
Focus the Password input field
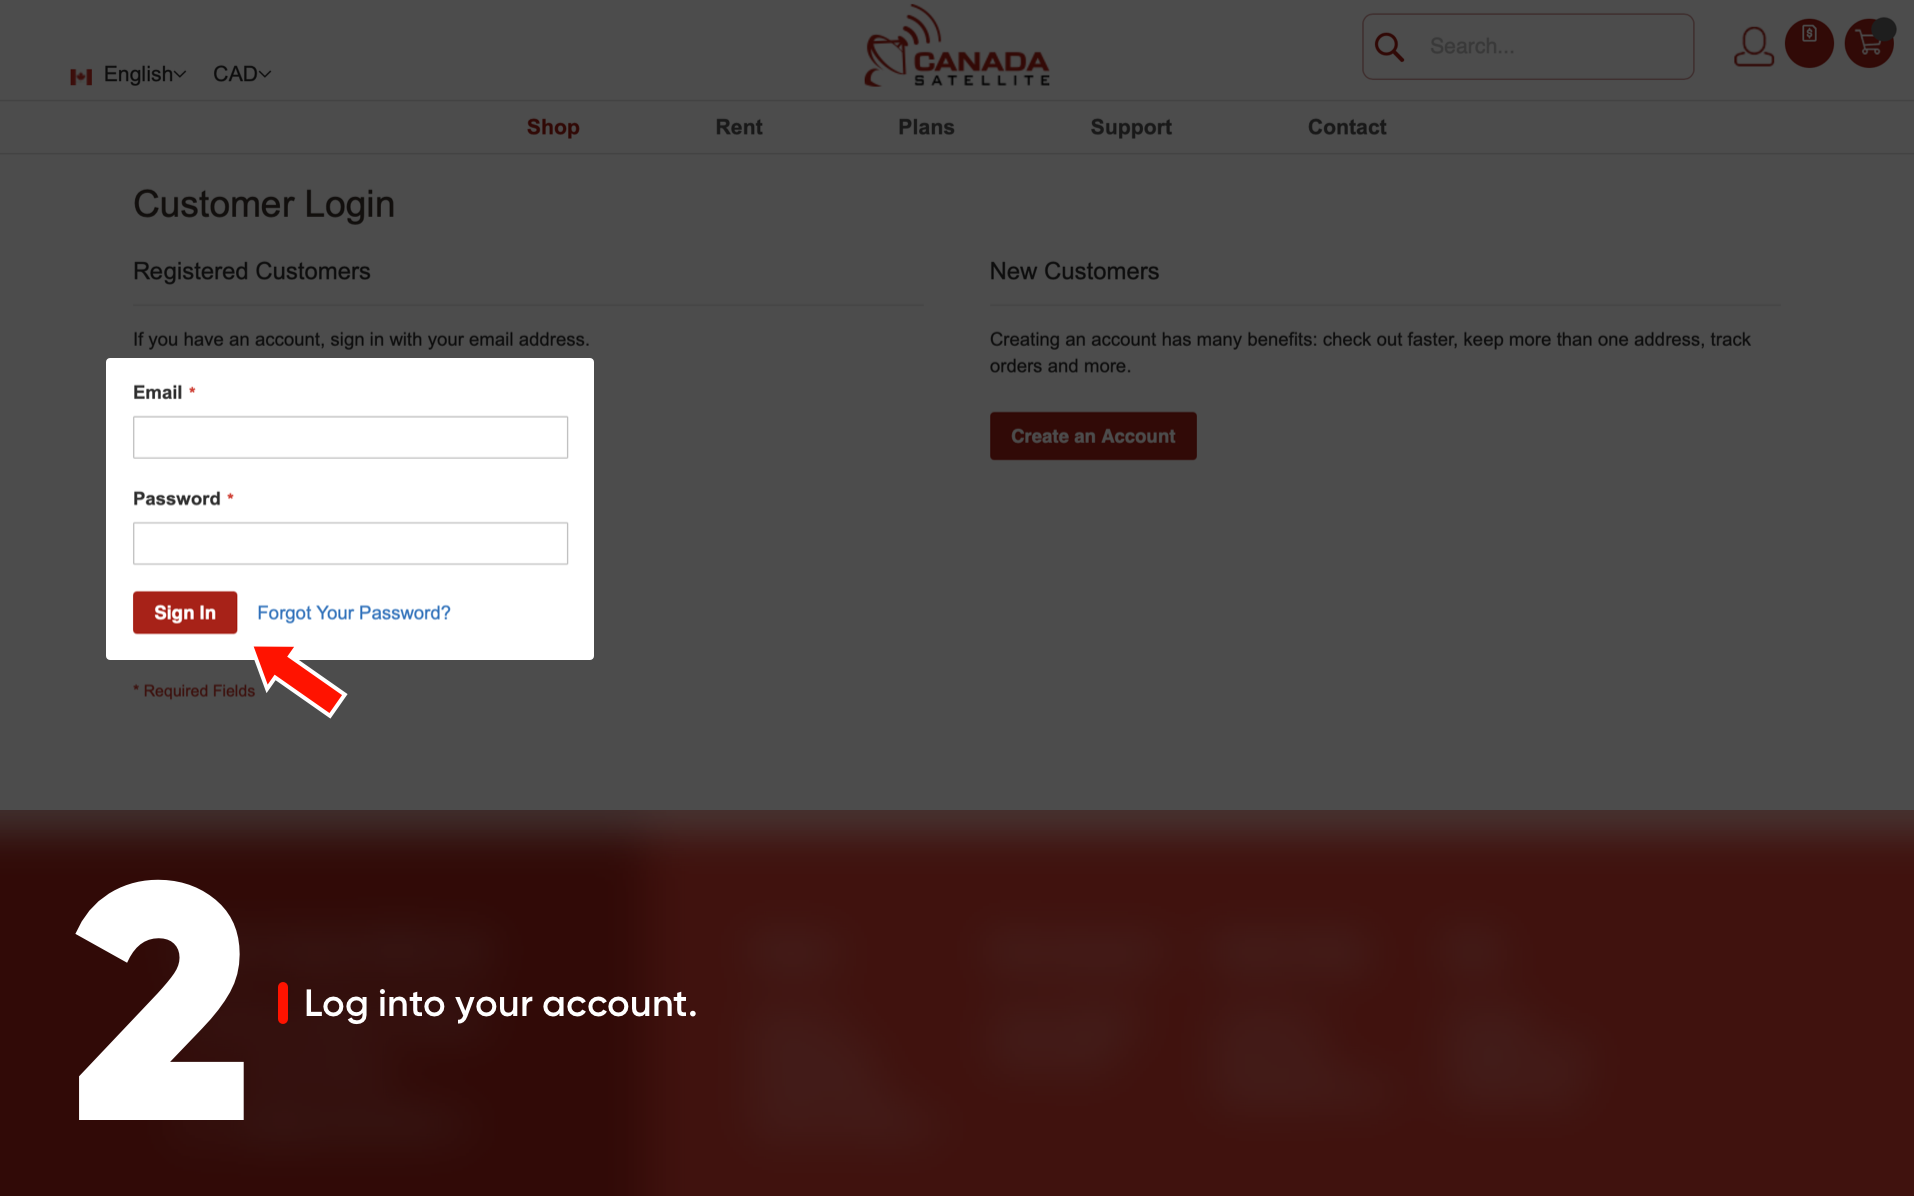[350, 543]
